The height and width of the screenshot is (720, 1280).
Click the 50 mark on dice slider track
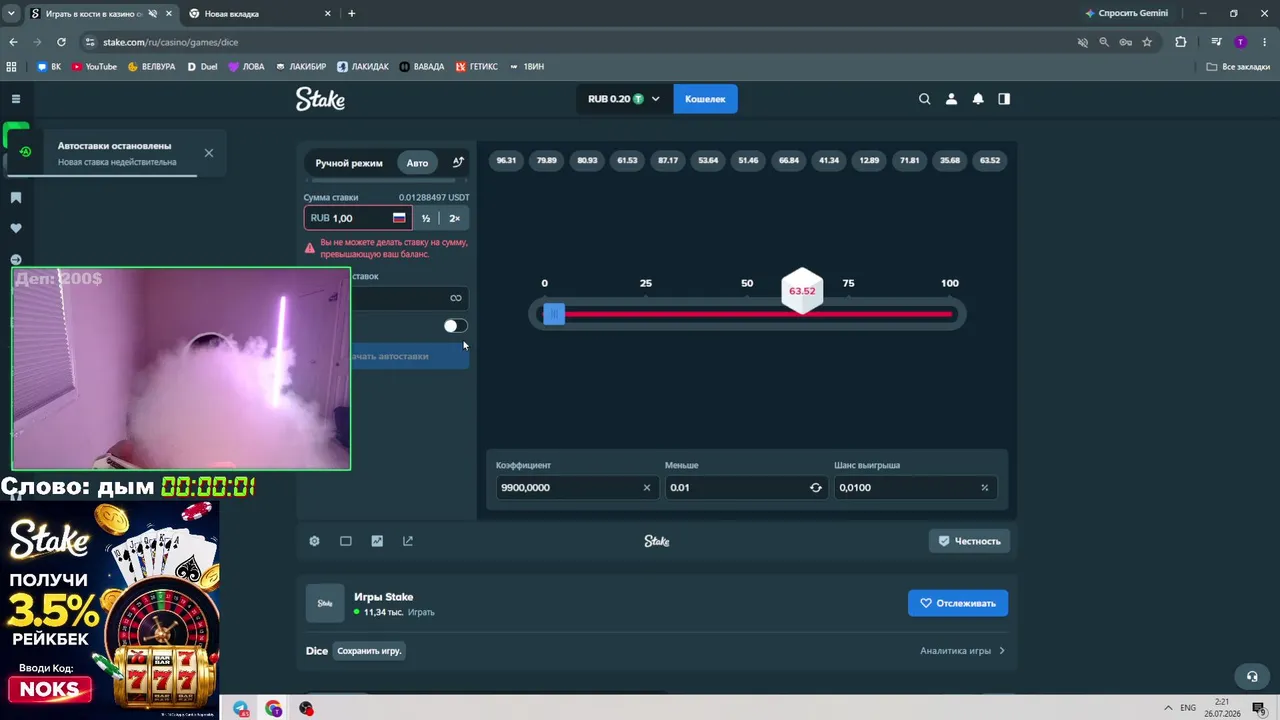point(747,314)
